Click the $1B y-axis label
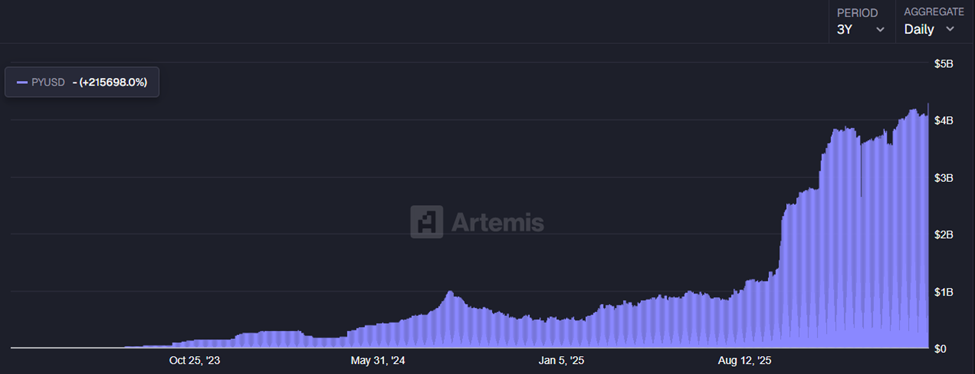 click(943, 292)
